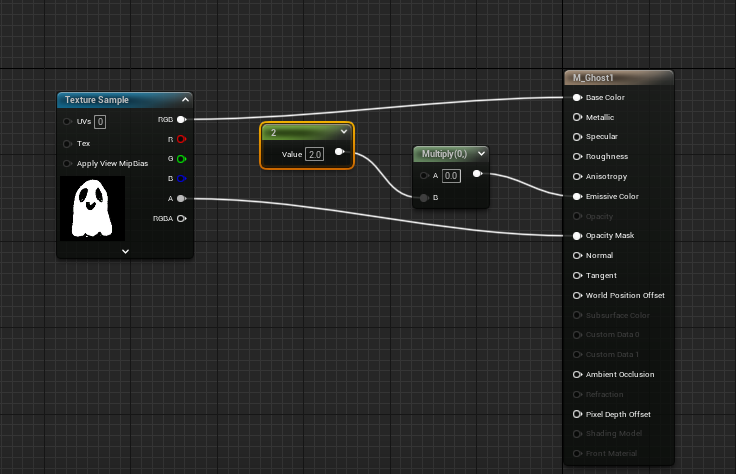Expand the chevron under the ghost thumbnail
736x474 pixels.
click(125, 251)
